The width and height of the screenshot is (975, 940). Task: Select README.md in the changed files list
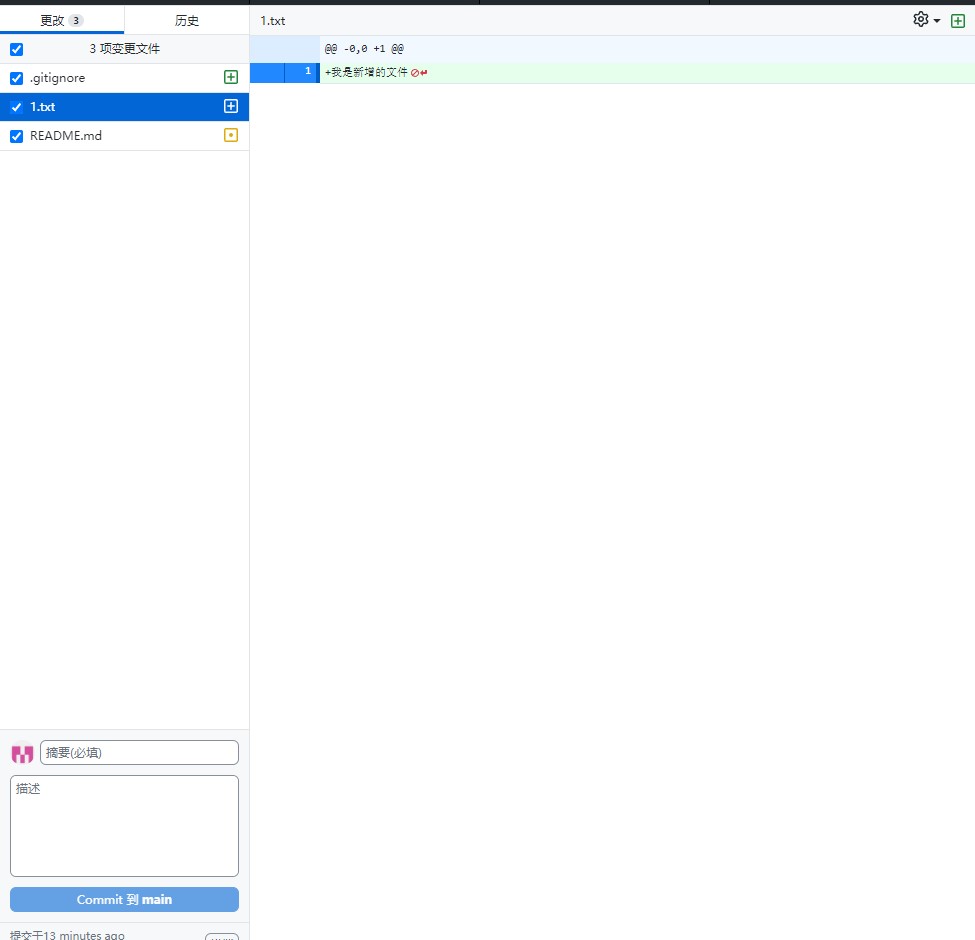click(x=66, y=136)
